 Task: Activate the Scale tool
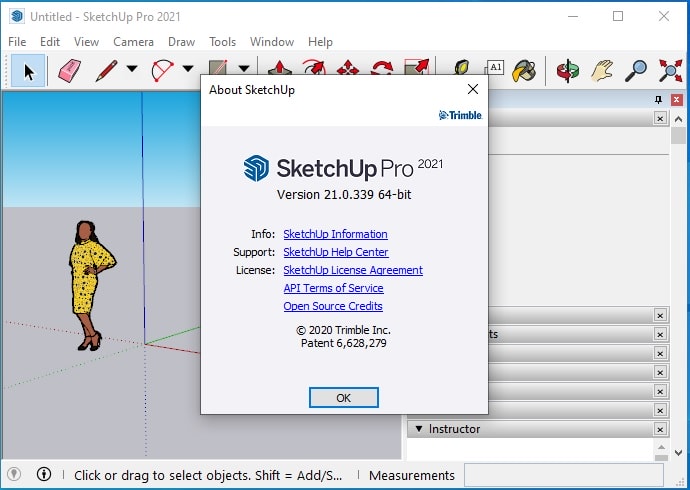[x=416, y=67]
